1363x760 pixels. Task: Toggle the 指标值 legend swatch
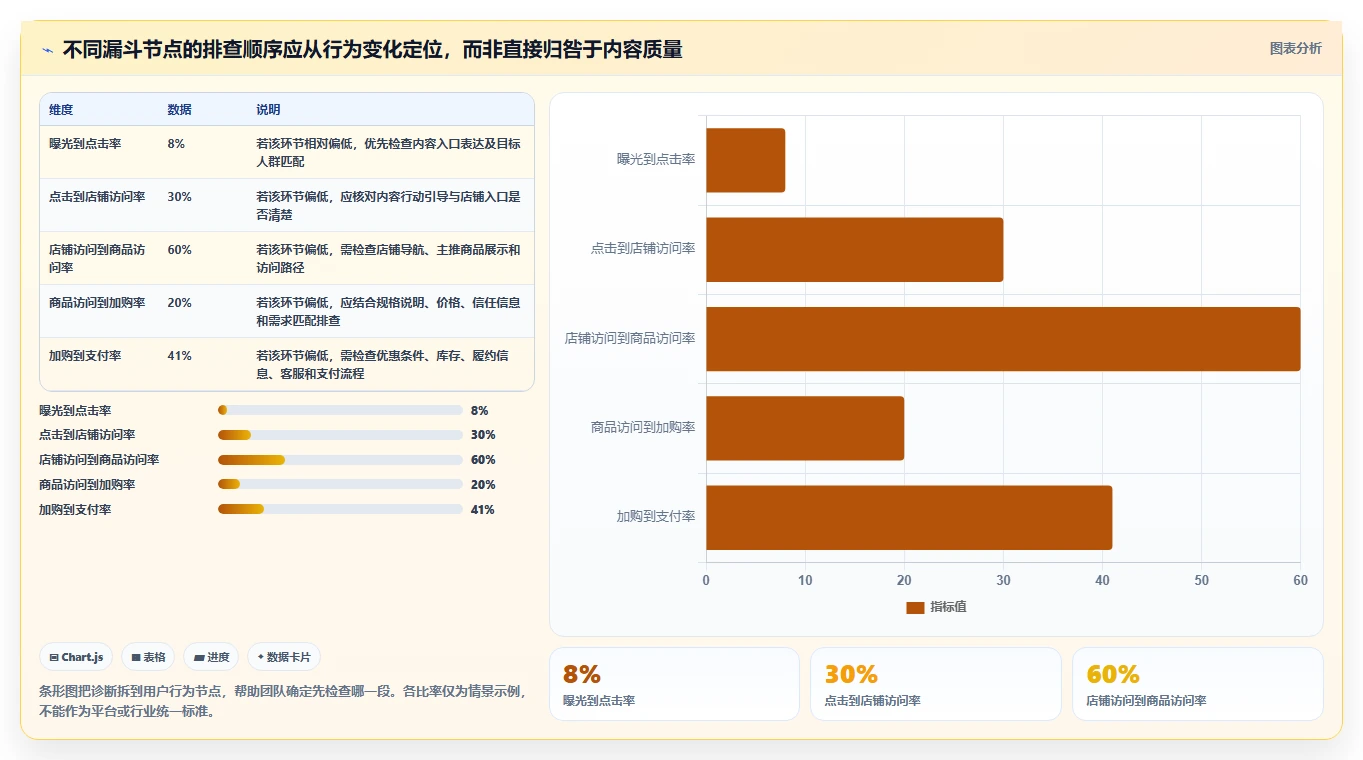point(915,607)
